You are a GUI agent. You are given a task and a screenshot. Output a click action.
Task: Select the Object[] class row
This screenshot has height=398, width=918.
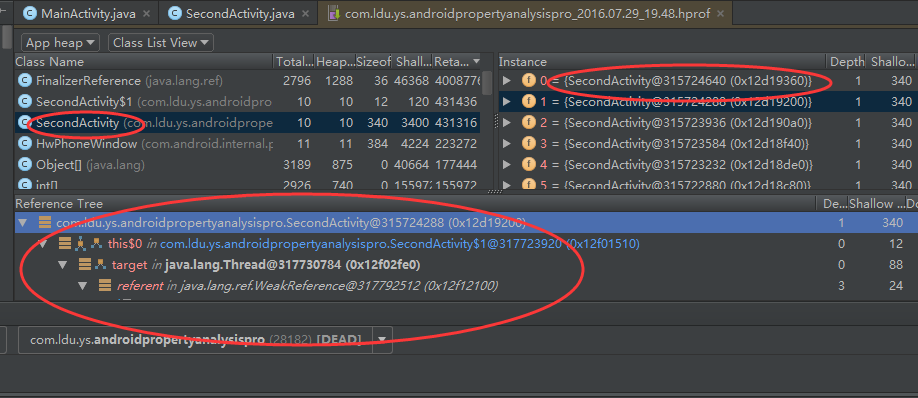247,164
